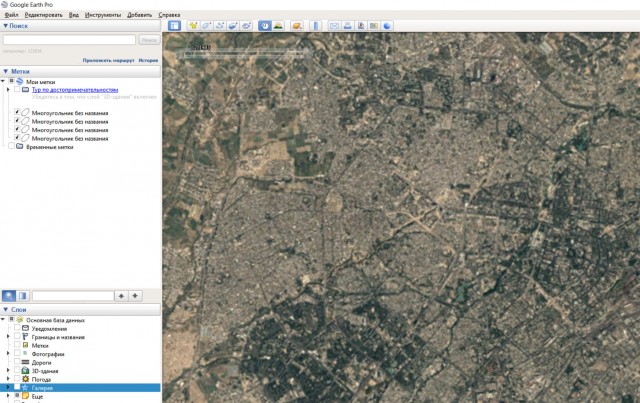Open the ruler measurement tool

coord(316,26)
